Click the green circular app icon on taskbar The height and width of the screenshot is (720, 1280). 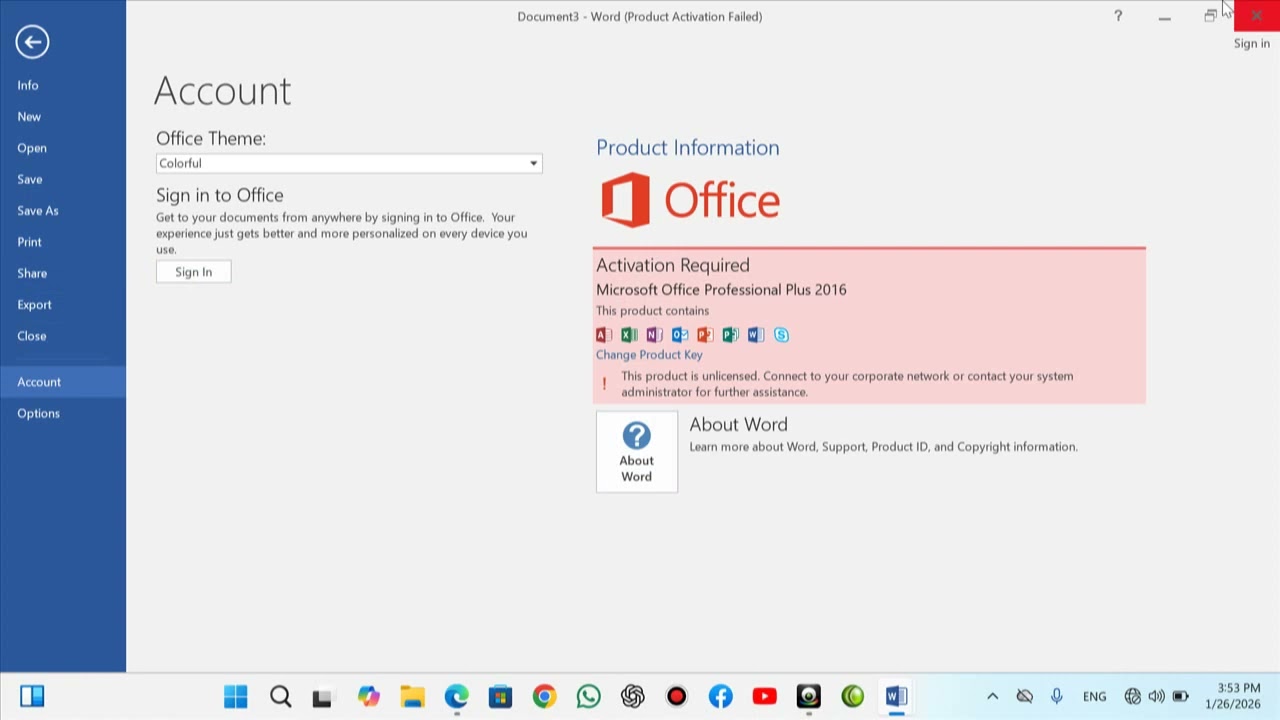point(852,696)
